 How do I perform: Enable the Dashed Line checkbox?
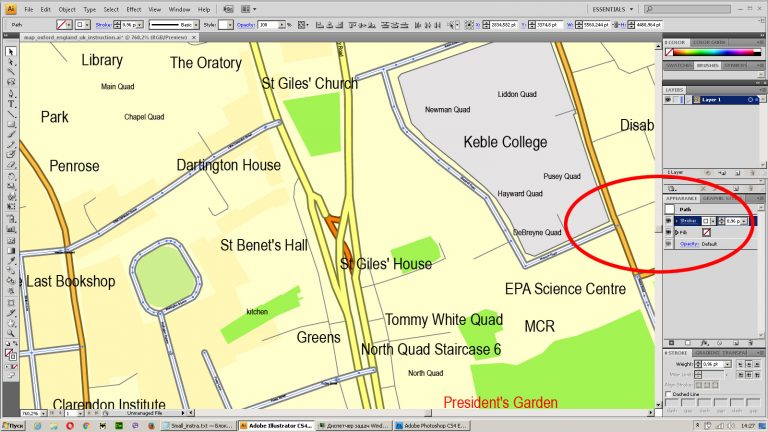[x=669, y=395]
